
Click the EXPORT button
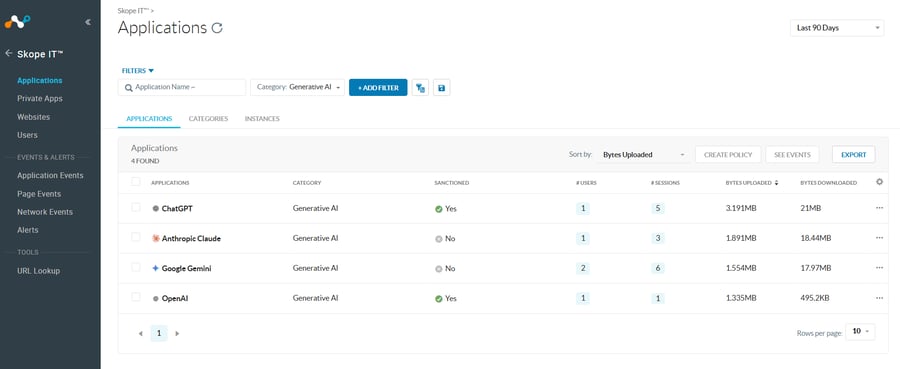pyautogui.click(x=854, y=154)
